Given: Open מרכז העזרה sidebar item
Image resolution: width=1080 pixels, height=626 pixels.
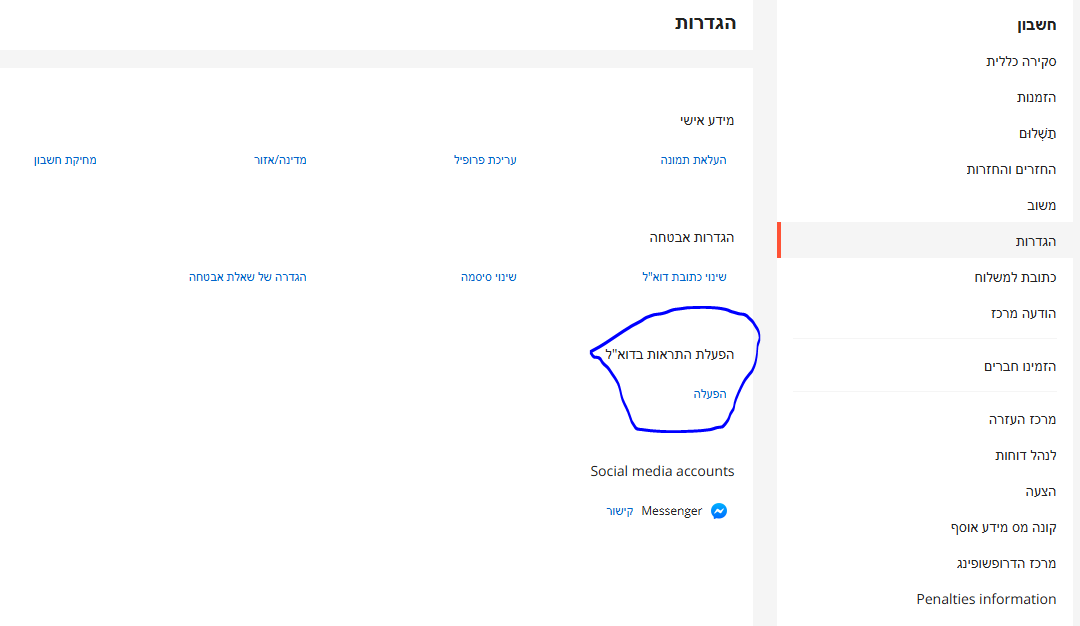Looking at the screenshot, I should [x=1022, y=419].
